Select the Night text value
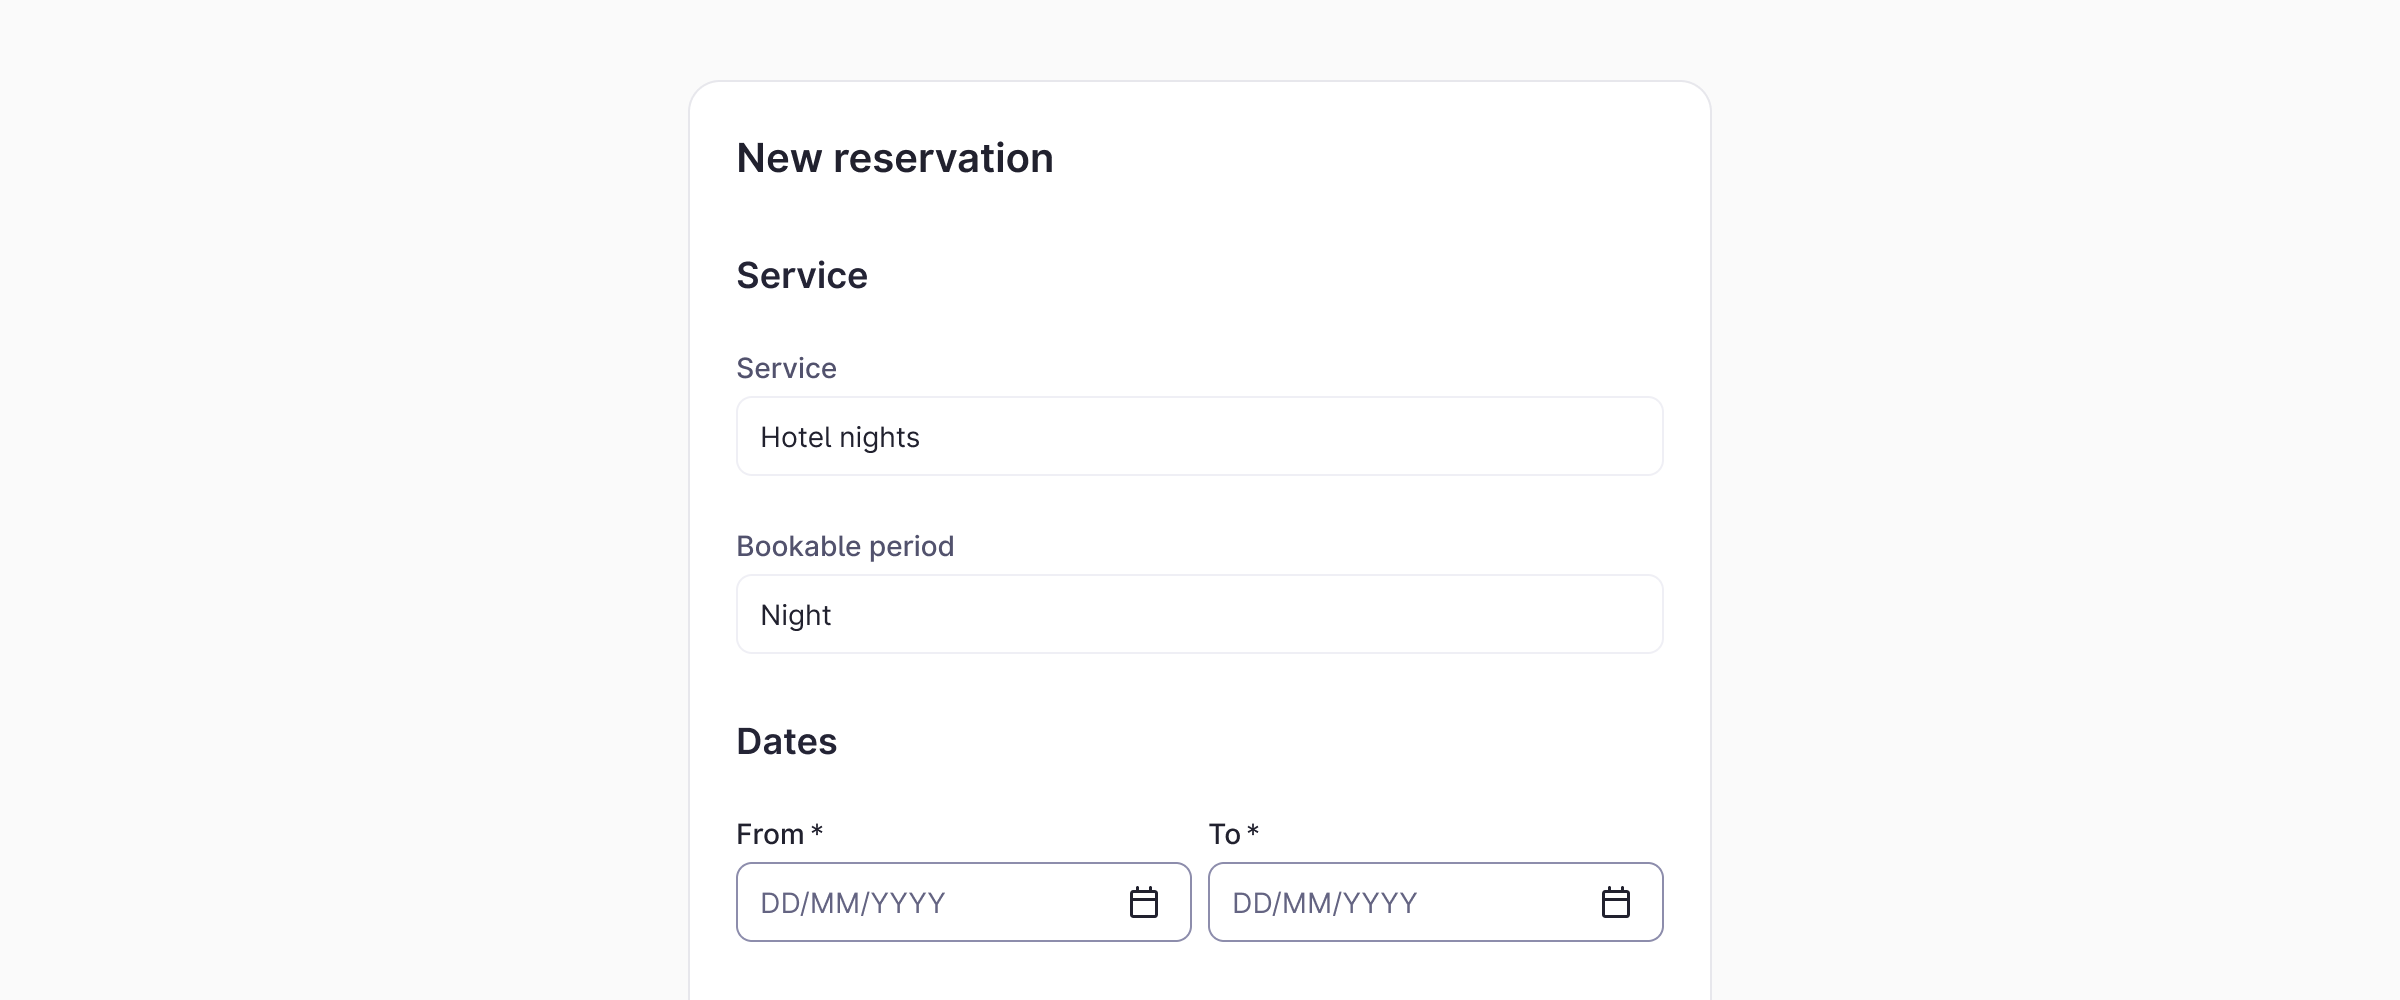Viewport: 2400px width, 1000px height. 795,615
